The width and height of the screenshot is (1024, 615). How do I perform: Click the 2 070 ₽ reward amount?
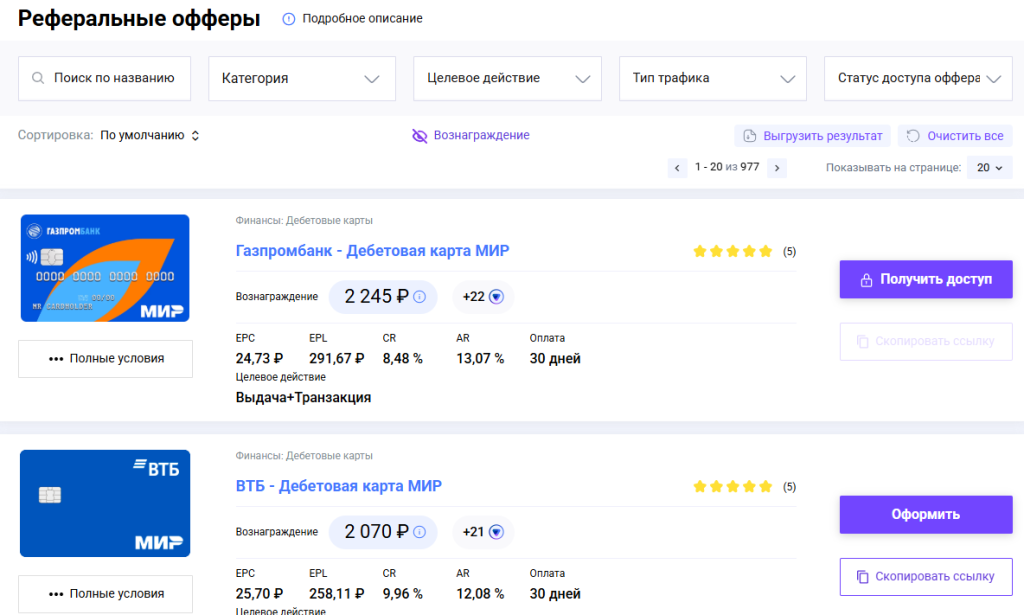[376, 531]
